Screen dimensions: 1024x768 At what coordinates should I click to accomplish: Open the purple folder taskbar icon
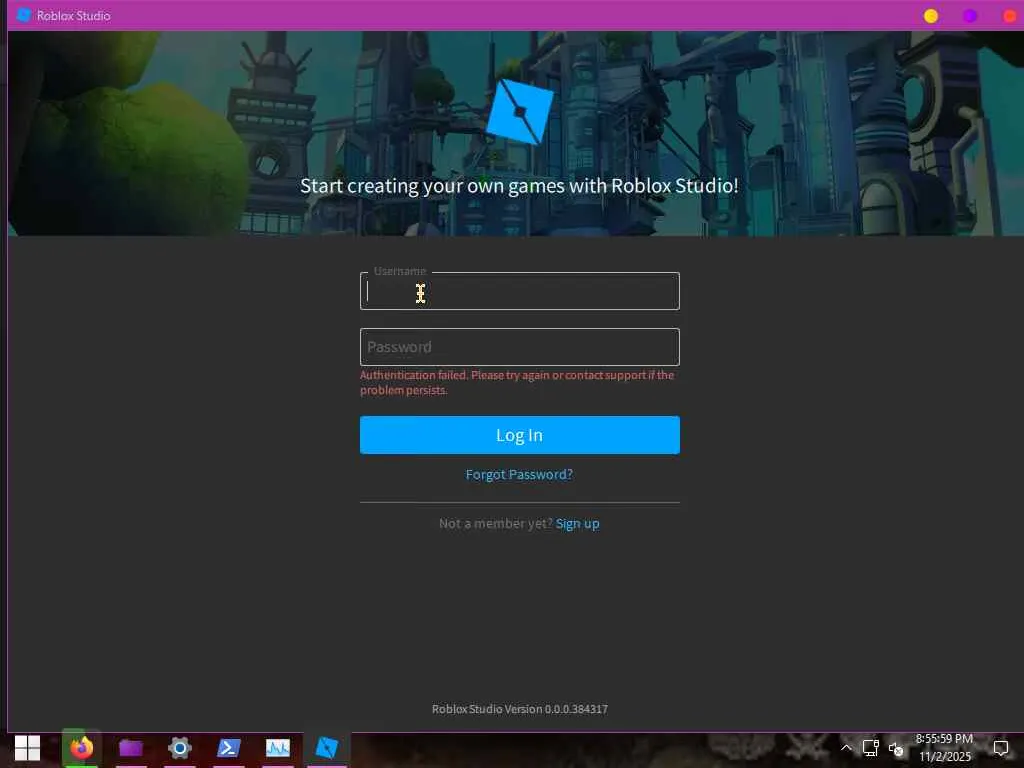click(131, 748)
